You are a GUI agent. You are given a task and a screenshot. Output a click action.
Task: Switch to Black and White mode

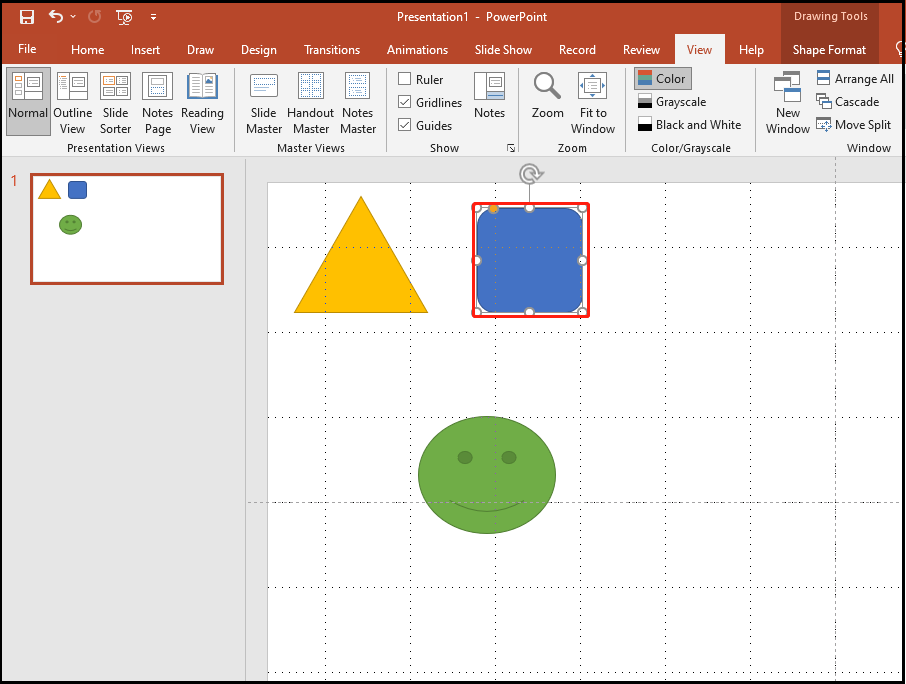[x=689, y=125]
